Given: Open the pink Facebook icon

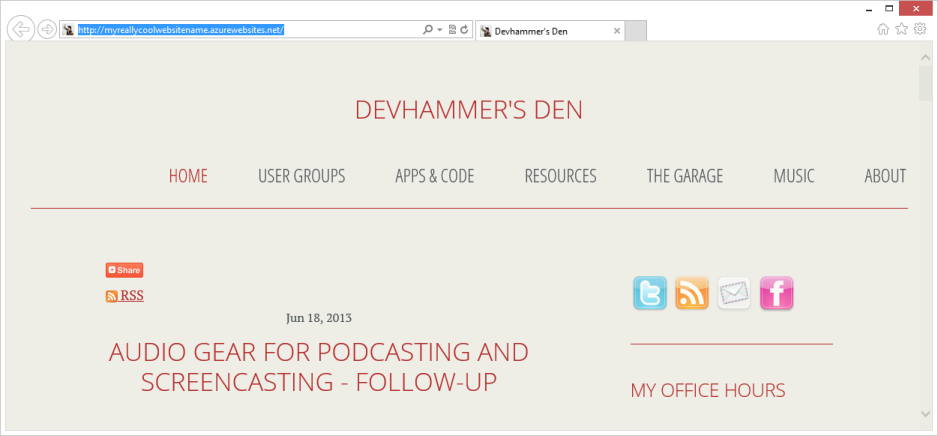Looking at the screenshot, I should pos(776,293).
